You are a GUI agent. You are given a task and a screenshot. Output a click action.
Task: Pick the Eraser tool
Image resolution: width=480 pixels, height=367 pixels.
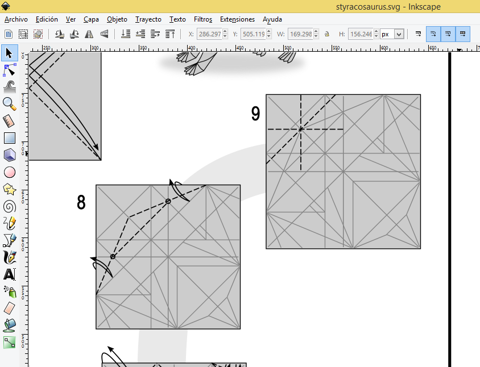pos(9,308)
